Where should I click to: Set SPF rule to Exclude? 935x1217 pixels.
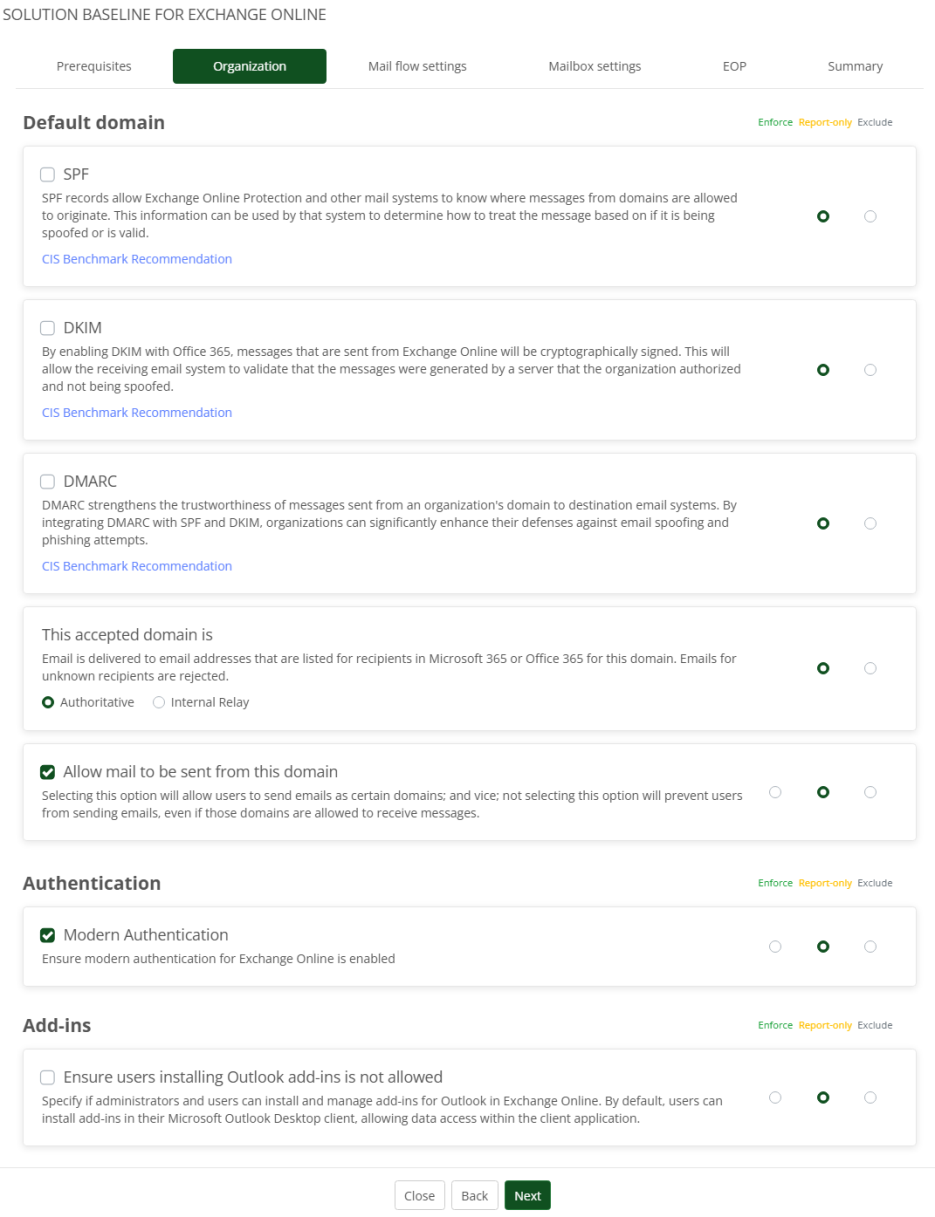(870, 216)
